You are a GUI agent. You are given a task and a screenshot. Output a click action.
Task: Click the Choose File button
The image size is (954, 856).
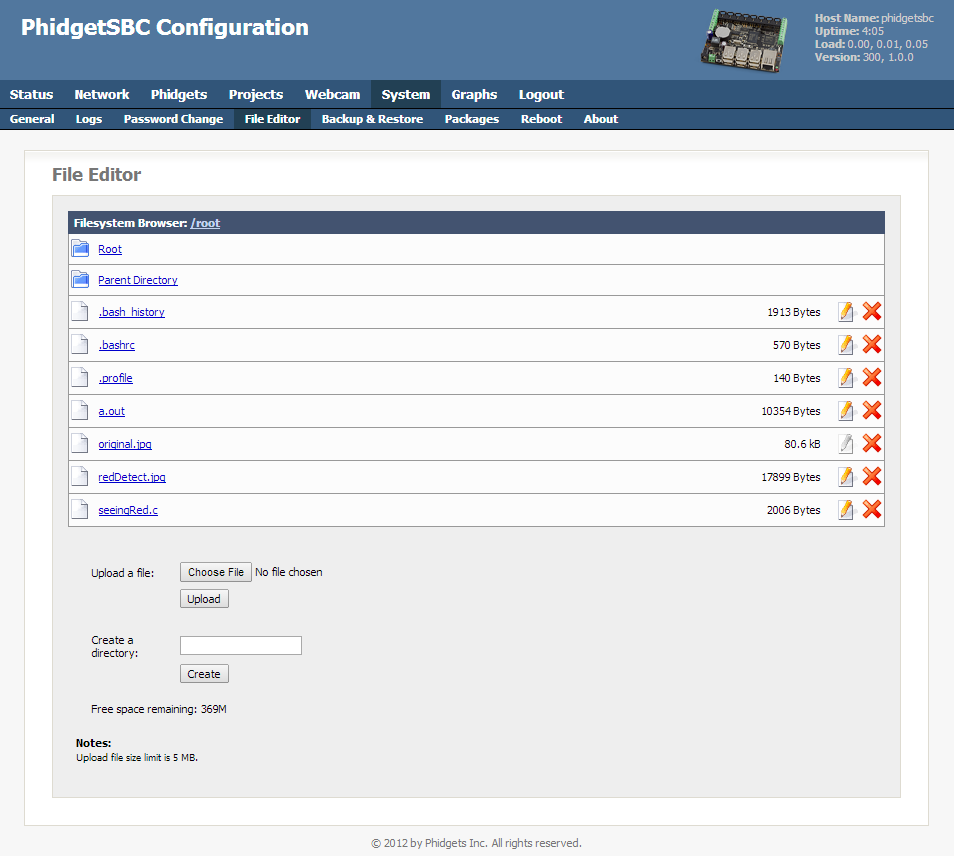click(216, 572)
